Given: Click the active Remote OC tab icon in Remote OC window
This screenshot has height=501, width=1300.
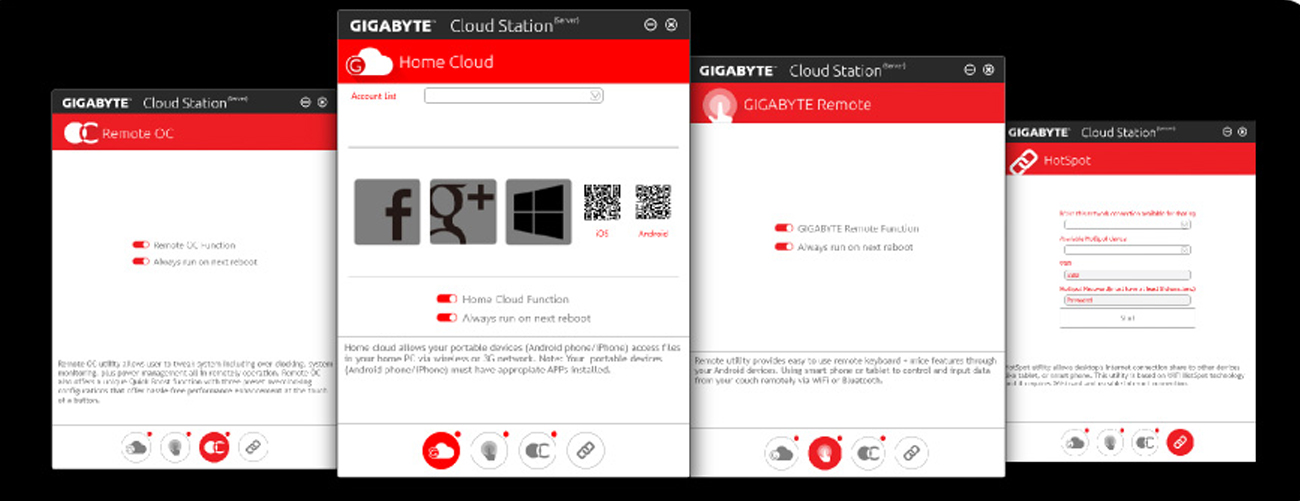Looking at the screenshot, I should [x=214, y=447].
